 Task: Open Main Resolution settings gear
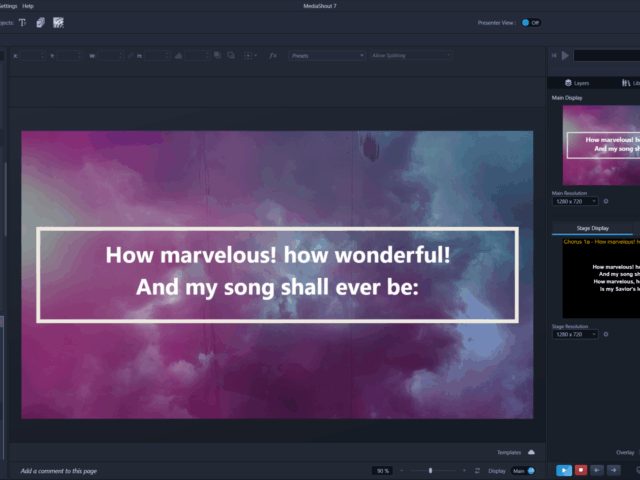coord(606,201)
